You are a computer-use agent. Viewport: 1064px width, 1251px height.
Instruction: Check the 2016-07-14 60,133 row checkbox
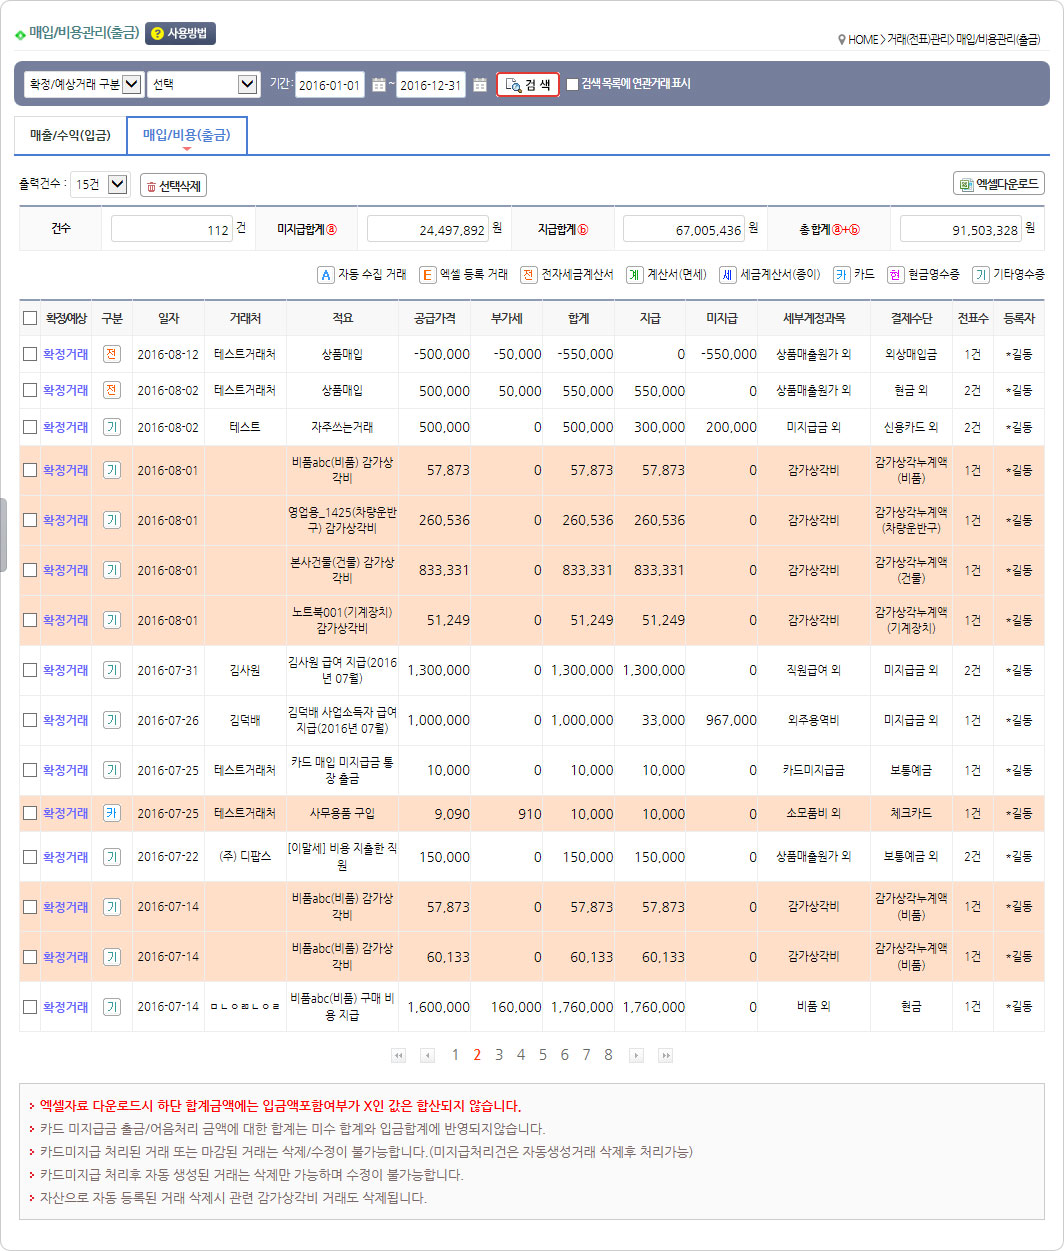click(x=30, y=957)
